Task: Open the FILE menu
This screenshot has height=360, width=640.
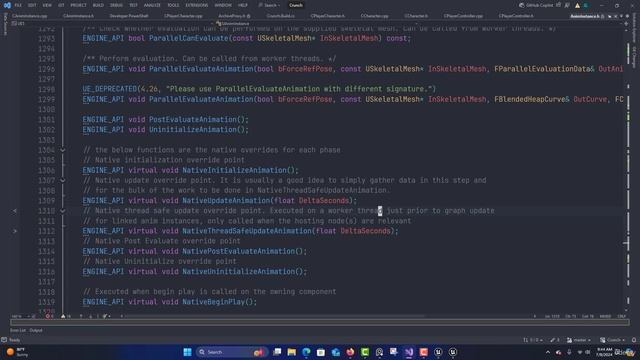Action: click(x=18, y=5)
